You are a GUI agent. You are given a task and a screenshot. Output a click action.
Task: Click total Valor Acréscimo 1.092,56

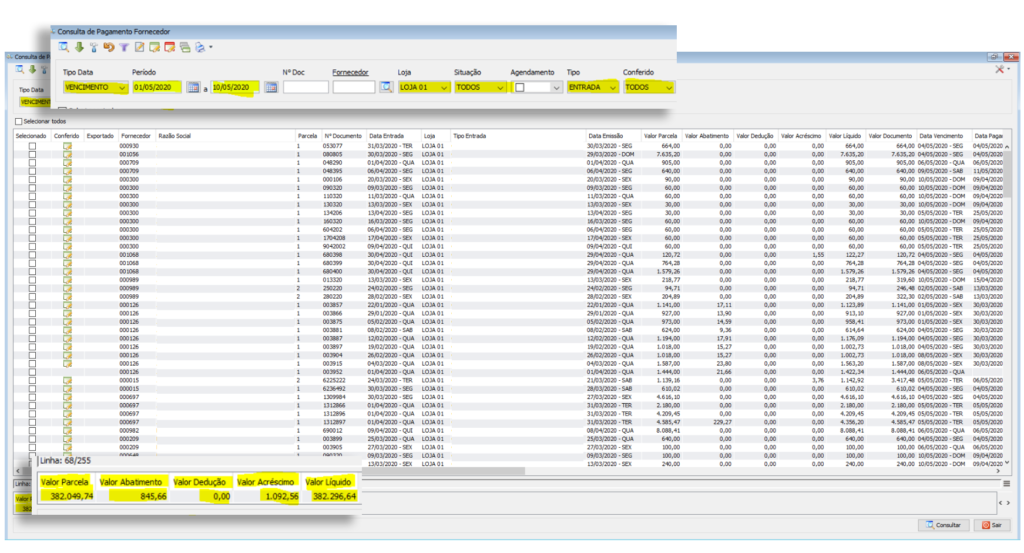point(281,496)
